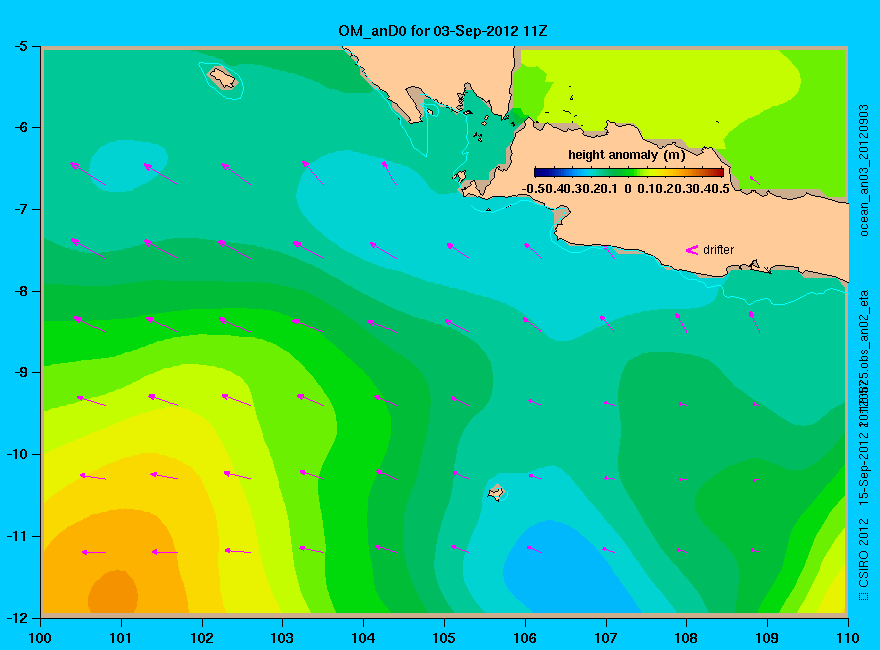Click the 100 longitude axis label
Image resolution: width=880 pixels, height=650 pixels.
click(40, 638)
